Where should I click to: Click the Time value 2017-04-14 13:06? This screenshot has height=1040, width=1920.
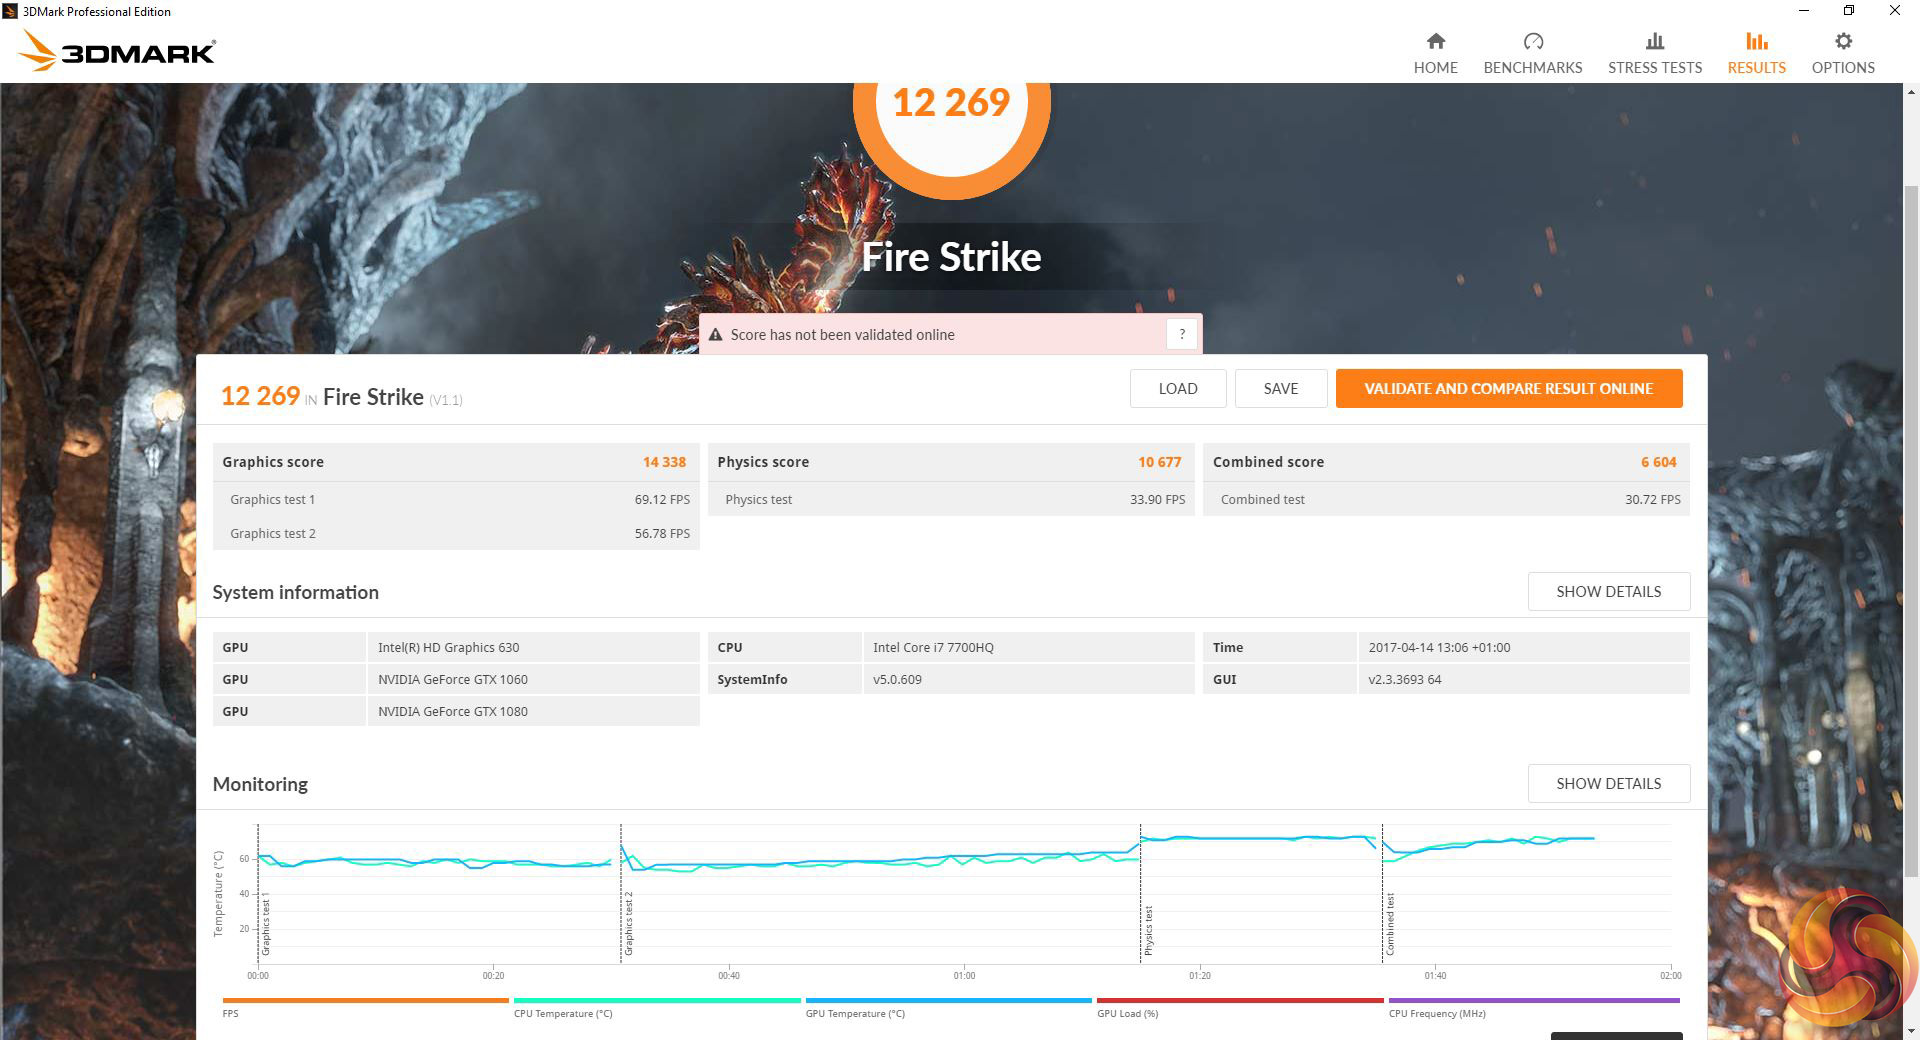coord(1439,648)
